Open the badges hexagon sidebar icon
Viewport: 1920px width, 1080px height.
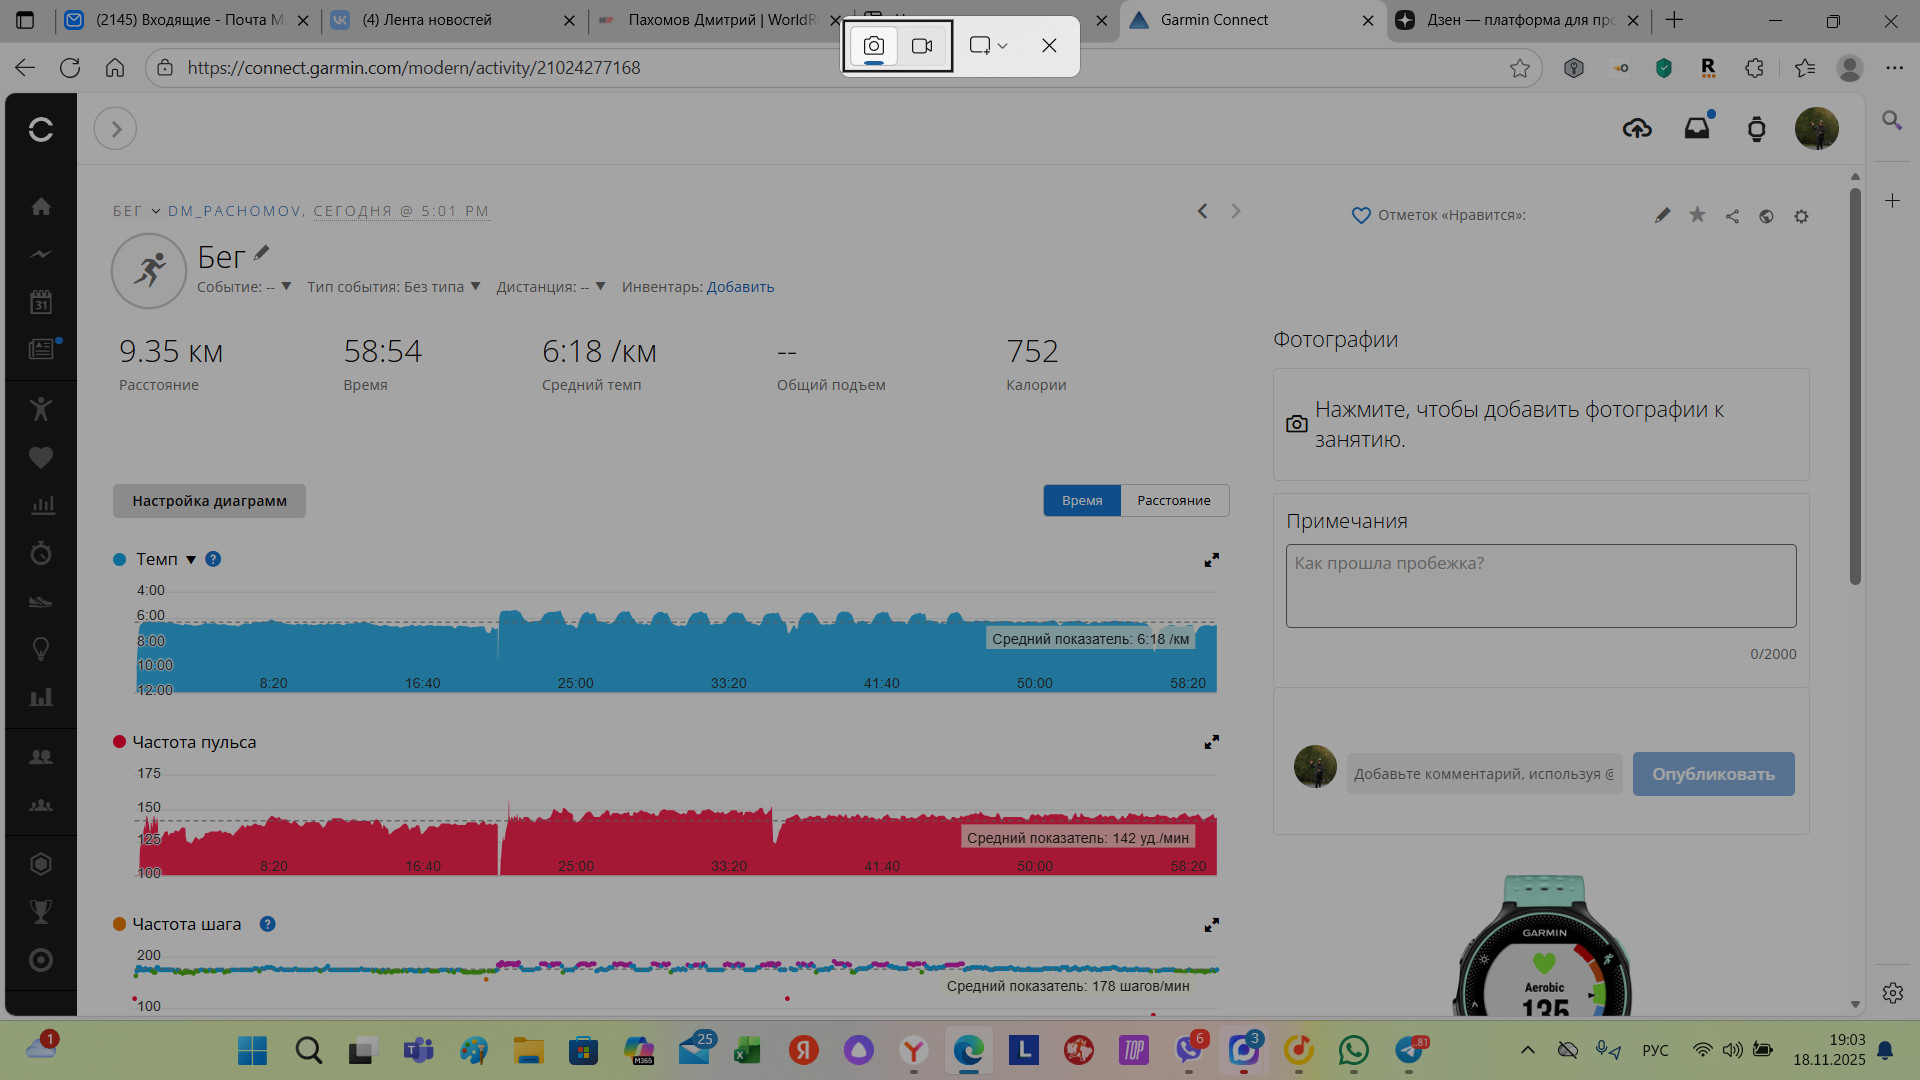[41, 864]
